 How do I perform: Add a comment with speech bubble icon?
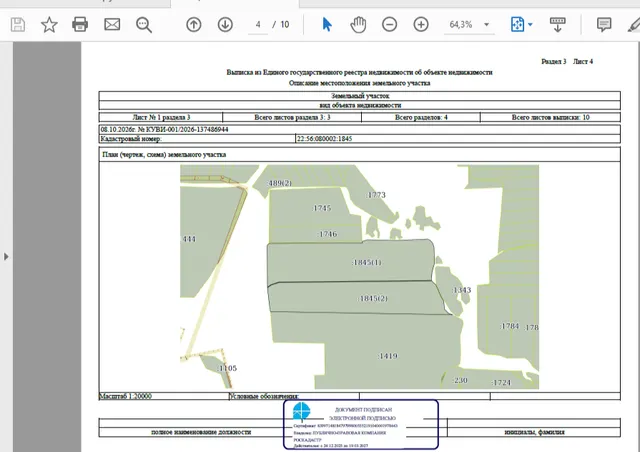coord(604,24)
